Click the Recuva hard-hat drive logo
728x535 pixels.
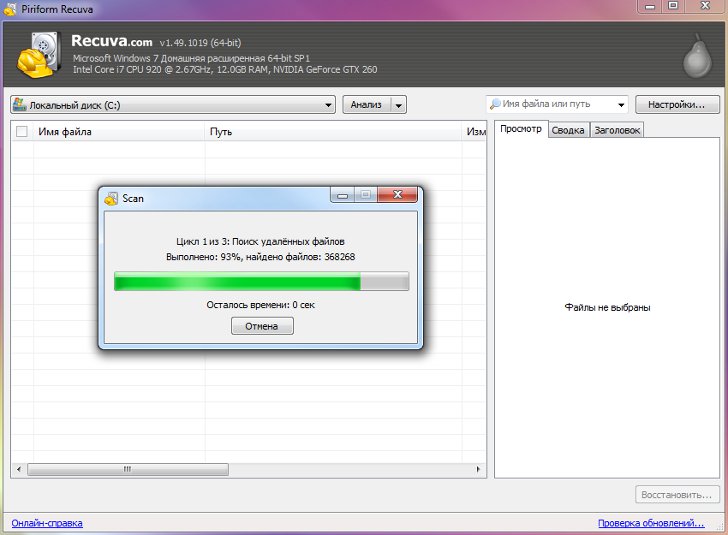coord(39,54)
